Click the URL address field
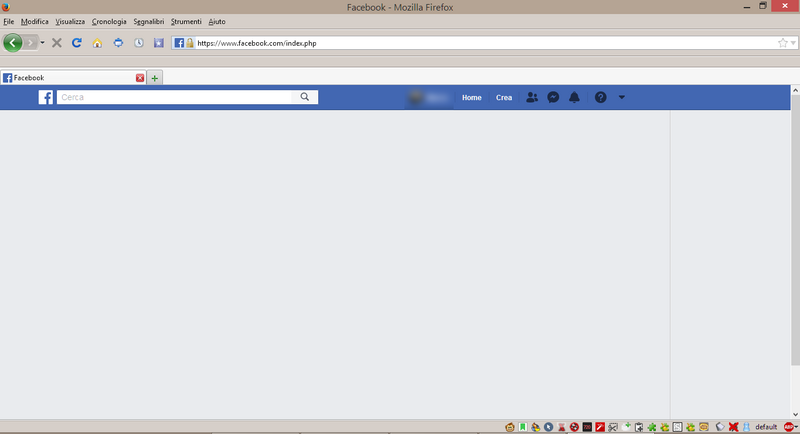Viewport: 800px width, 434px height. pyautogui.click(x=485, y=43)
